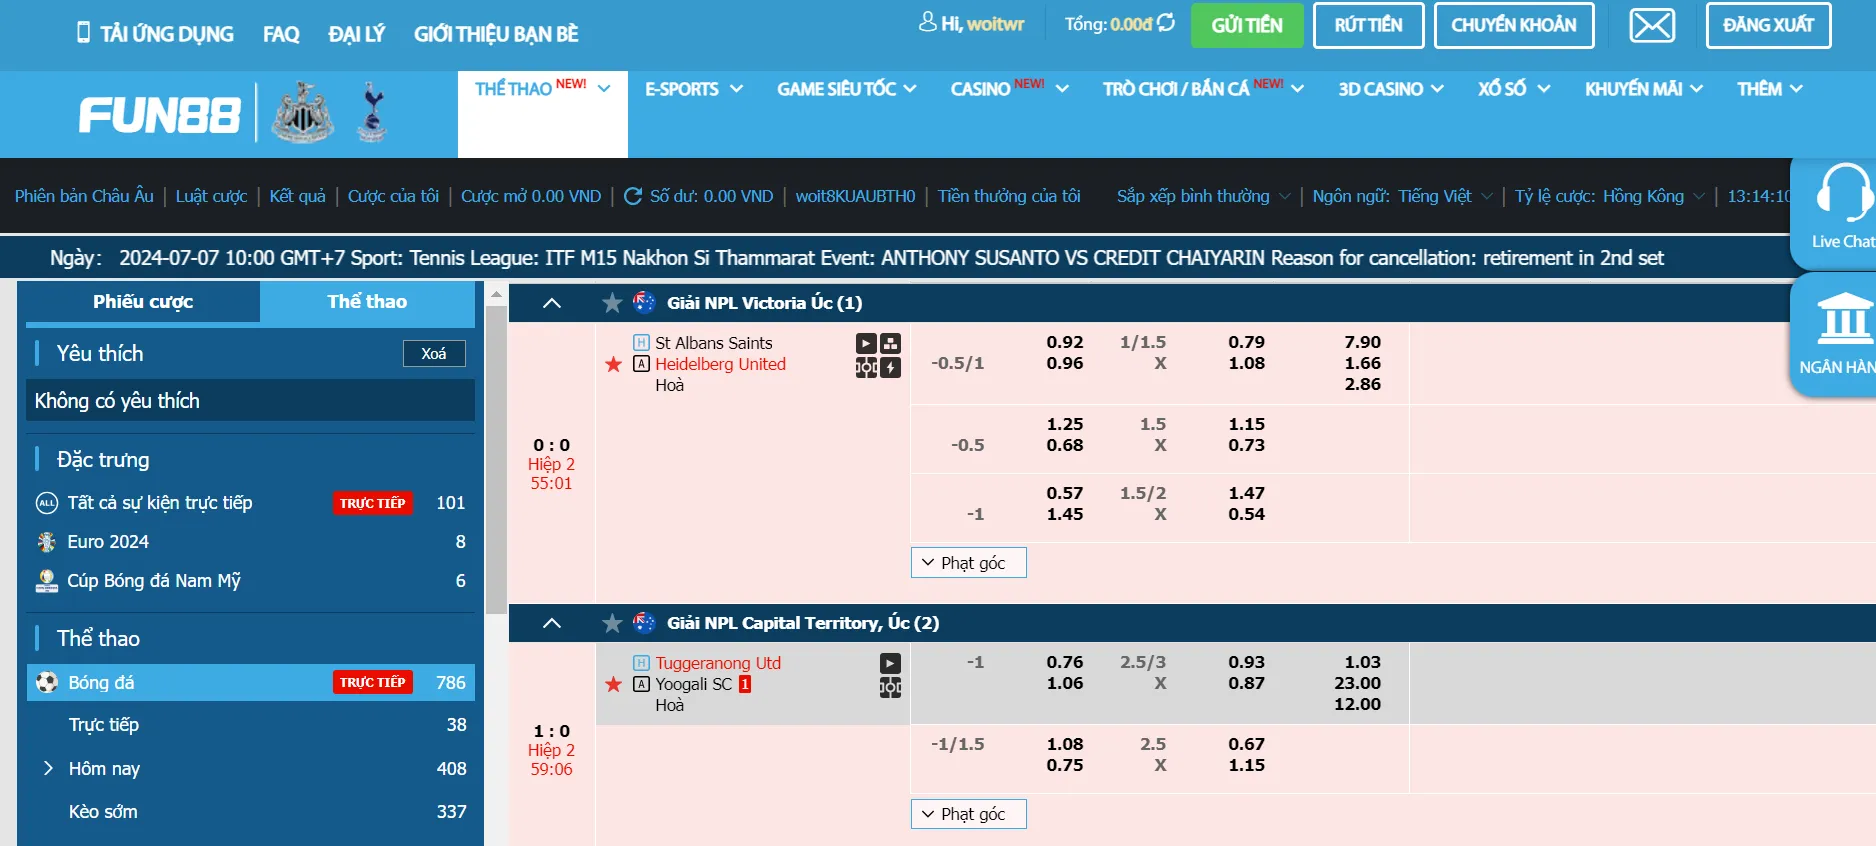
Task: Open match statistics icon for St Albans Saints
Action: click(890, 343)
